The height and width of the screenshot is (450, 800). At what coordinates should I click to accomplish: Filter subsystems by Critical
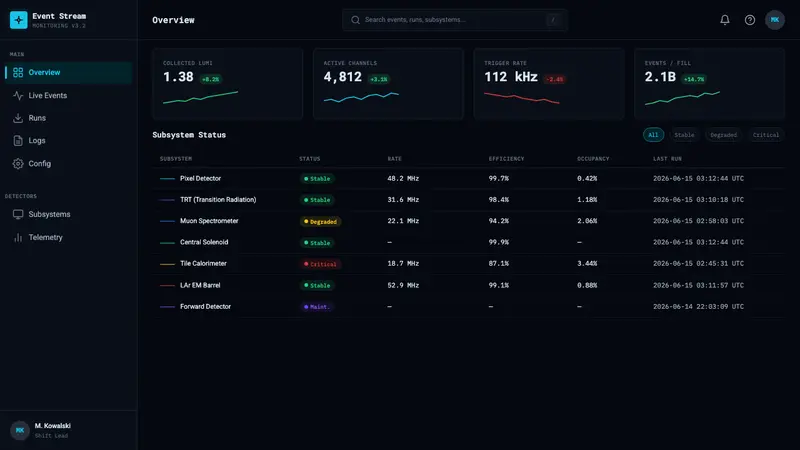pyautogui.click(x=766, y=135)
